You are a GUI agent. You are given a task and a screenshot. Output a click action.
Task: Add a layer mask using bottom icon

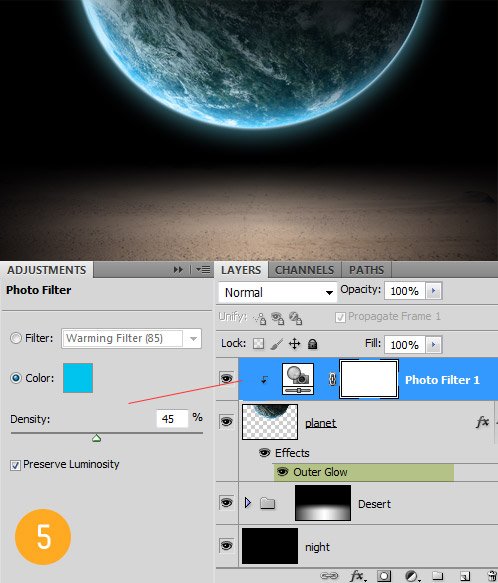click(x=384, y=576)
